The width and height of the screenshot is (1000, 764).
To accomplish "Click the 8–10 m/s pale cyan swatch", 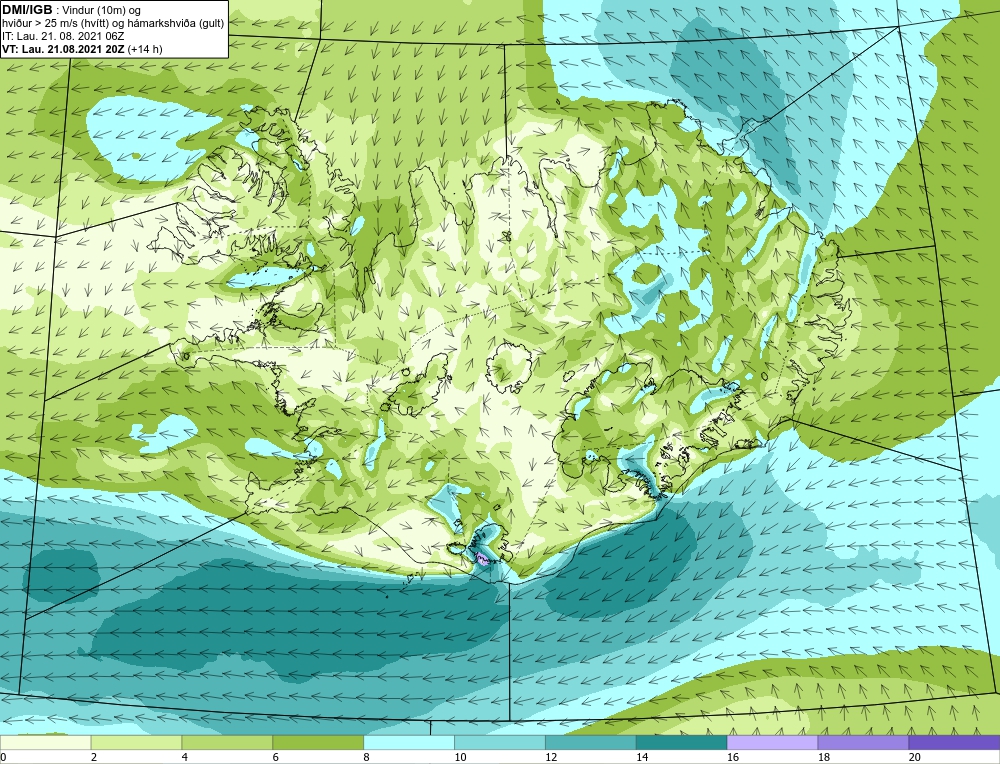I will (x=409, y=742).
